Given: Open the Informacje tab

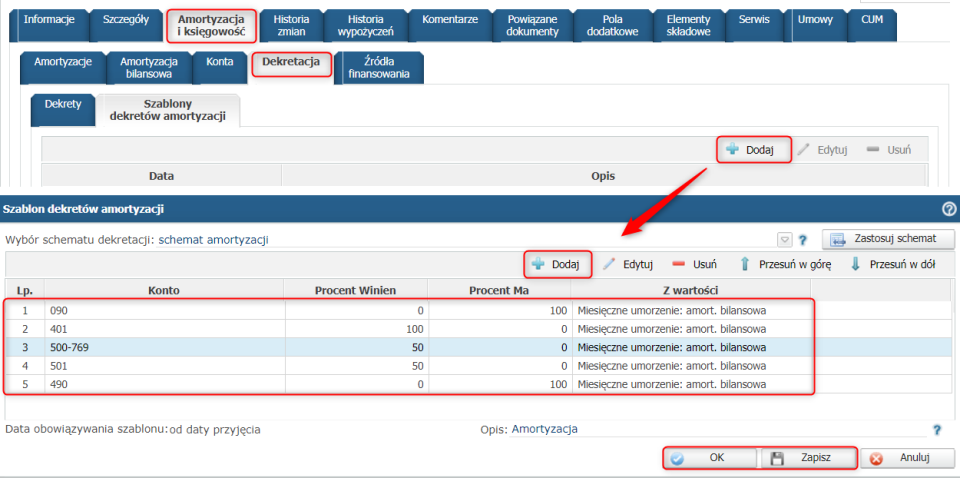Looking at the screenshot, I should [x=49, y=24].
